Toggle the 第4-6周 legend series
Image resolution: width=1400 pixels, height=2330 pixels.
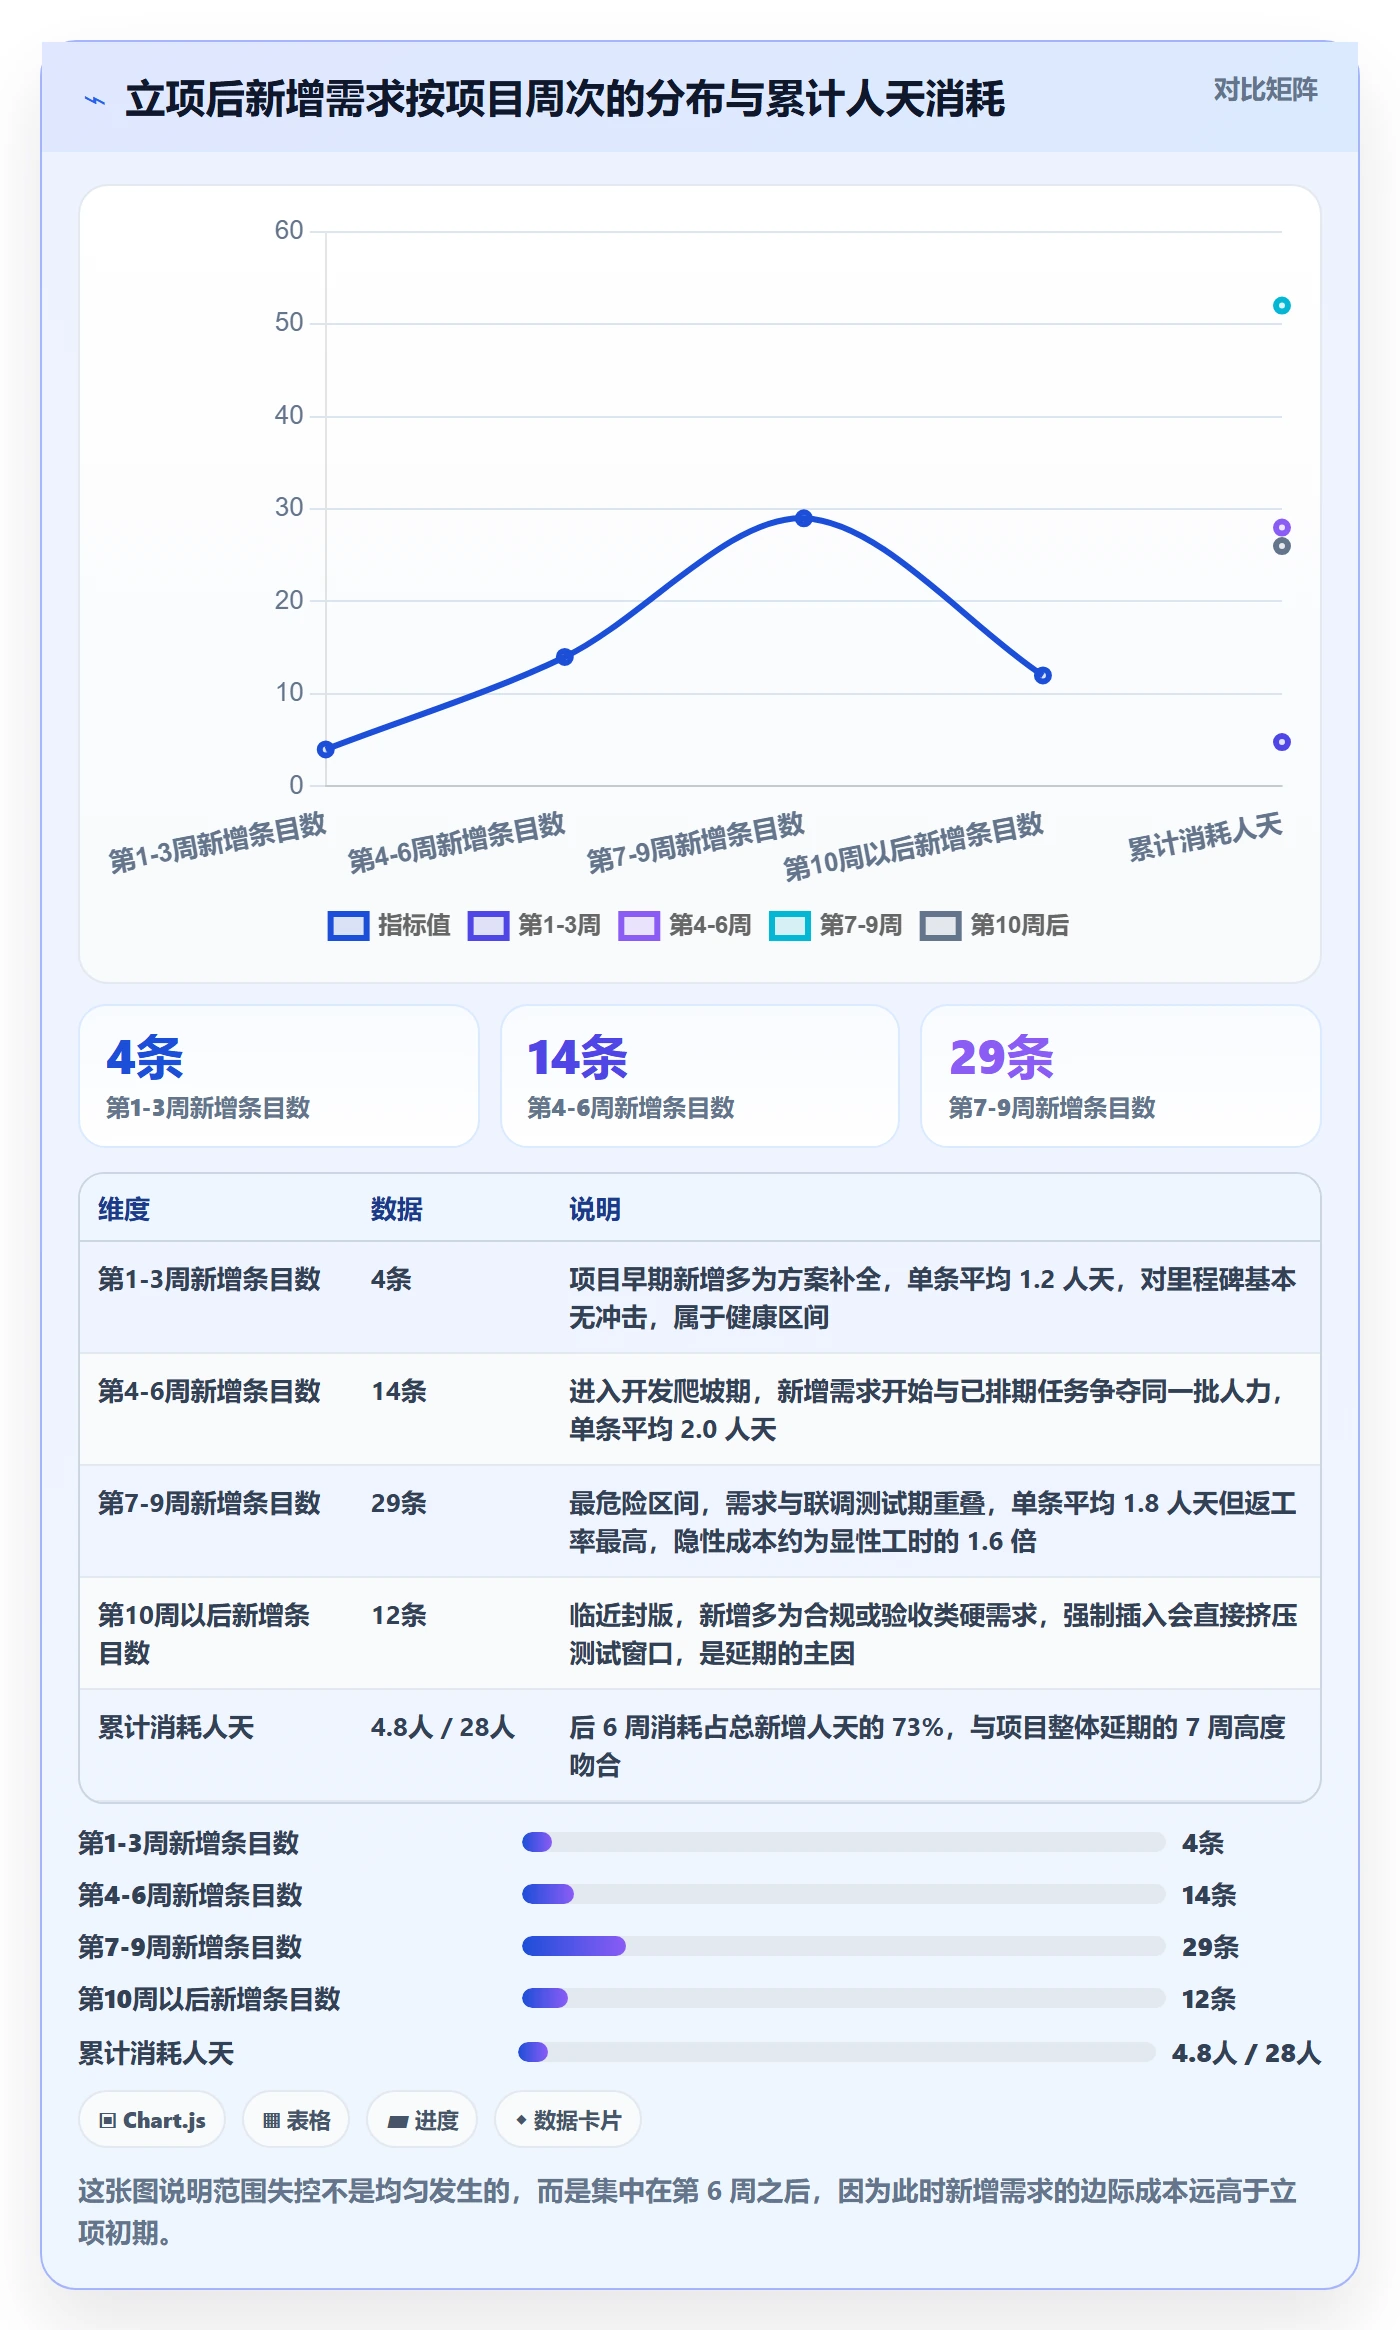pos(685,925)
